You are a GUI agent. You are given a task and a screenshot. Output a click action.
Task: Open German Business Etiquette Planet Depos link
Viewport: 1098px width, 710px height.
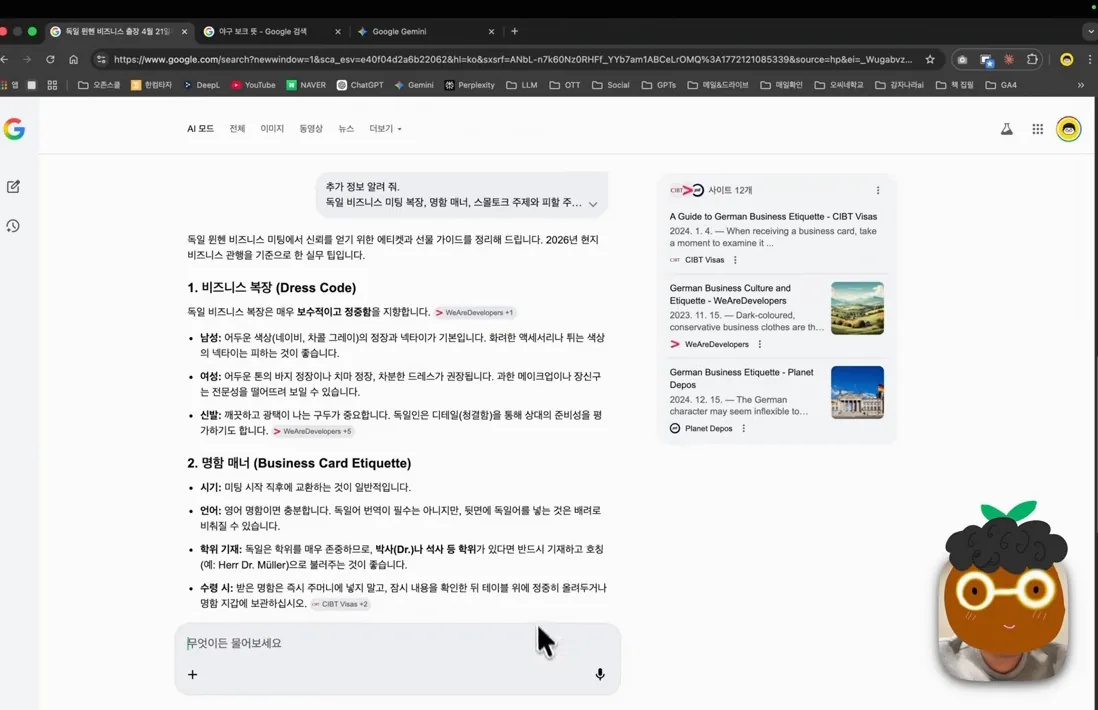(741, 379)
